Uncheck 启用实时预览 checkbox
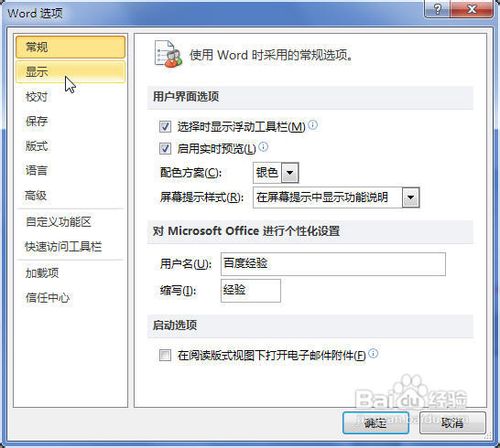500x448 pixels. coord(165,148)
